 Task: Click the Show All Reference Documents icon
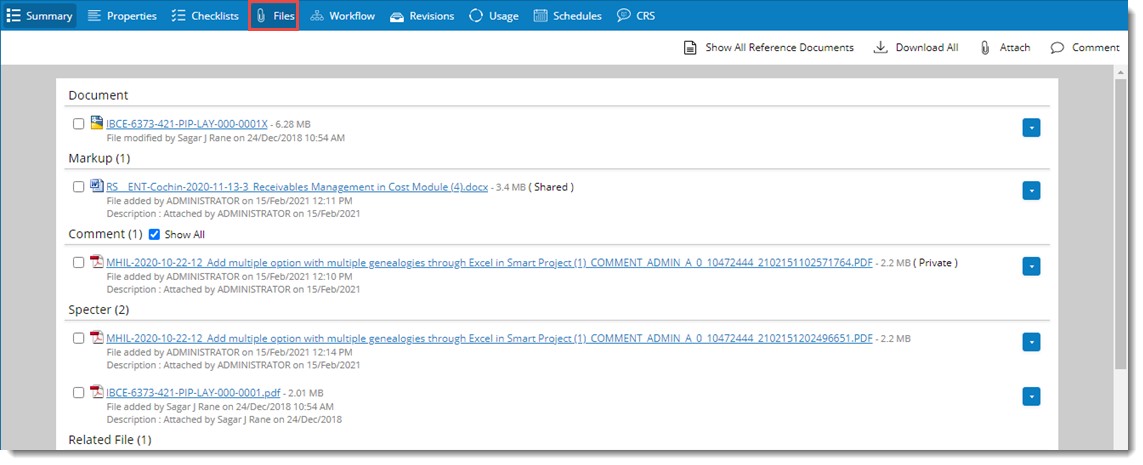690,48
